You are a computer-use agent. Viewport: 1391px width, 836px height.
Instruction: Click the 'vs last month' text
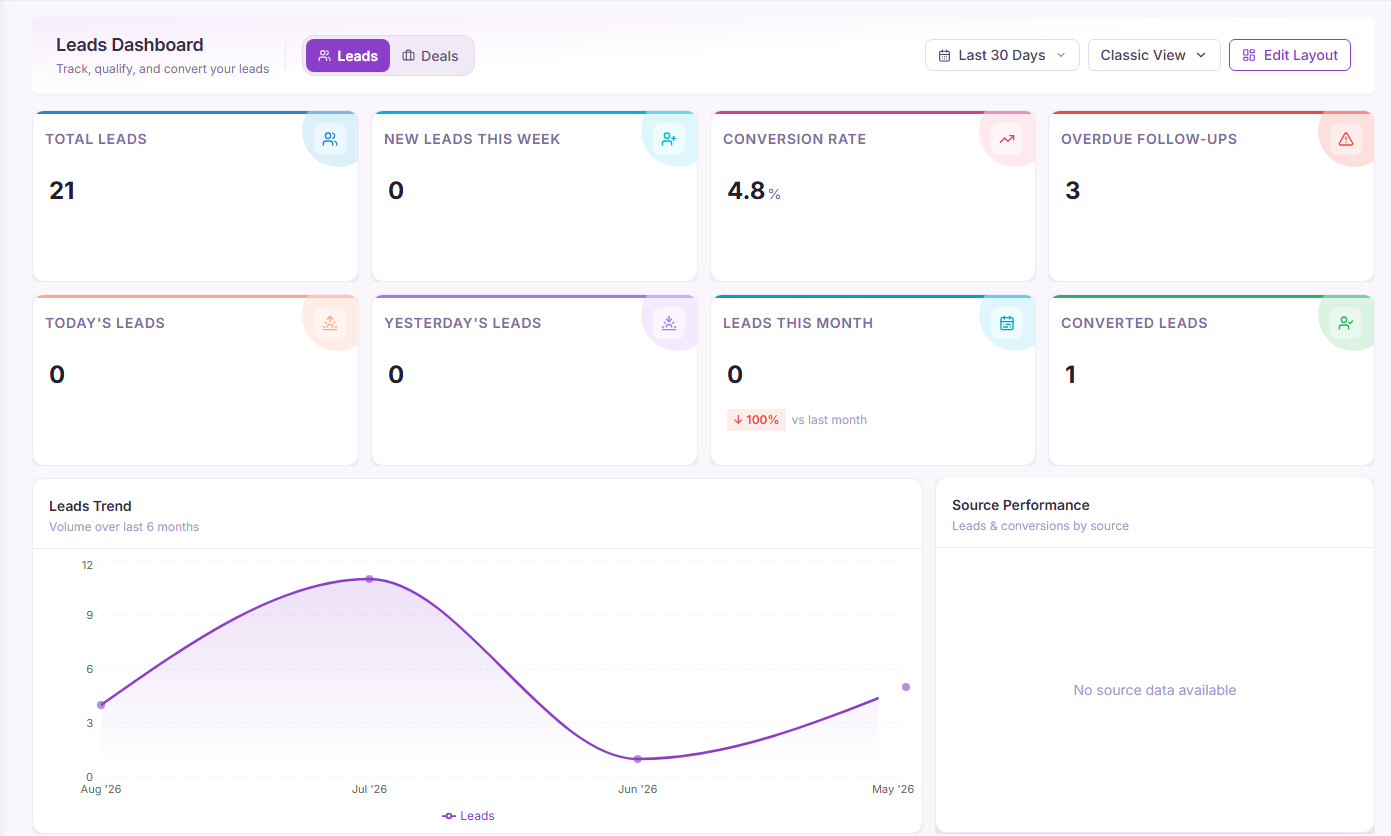coord(829,420)
